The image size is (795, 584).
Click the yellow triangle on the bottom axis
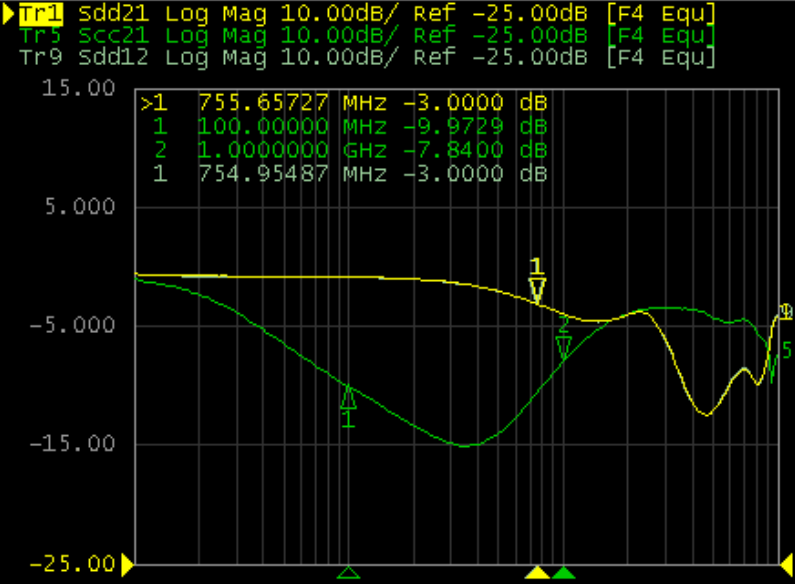[538, 573]
